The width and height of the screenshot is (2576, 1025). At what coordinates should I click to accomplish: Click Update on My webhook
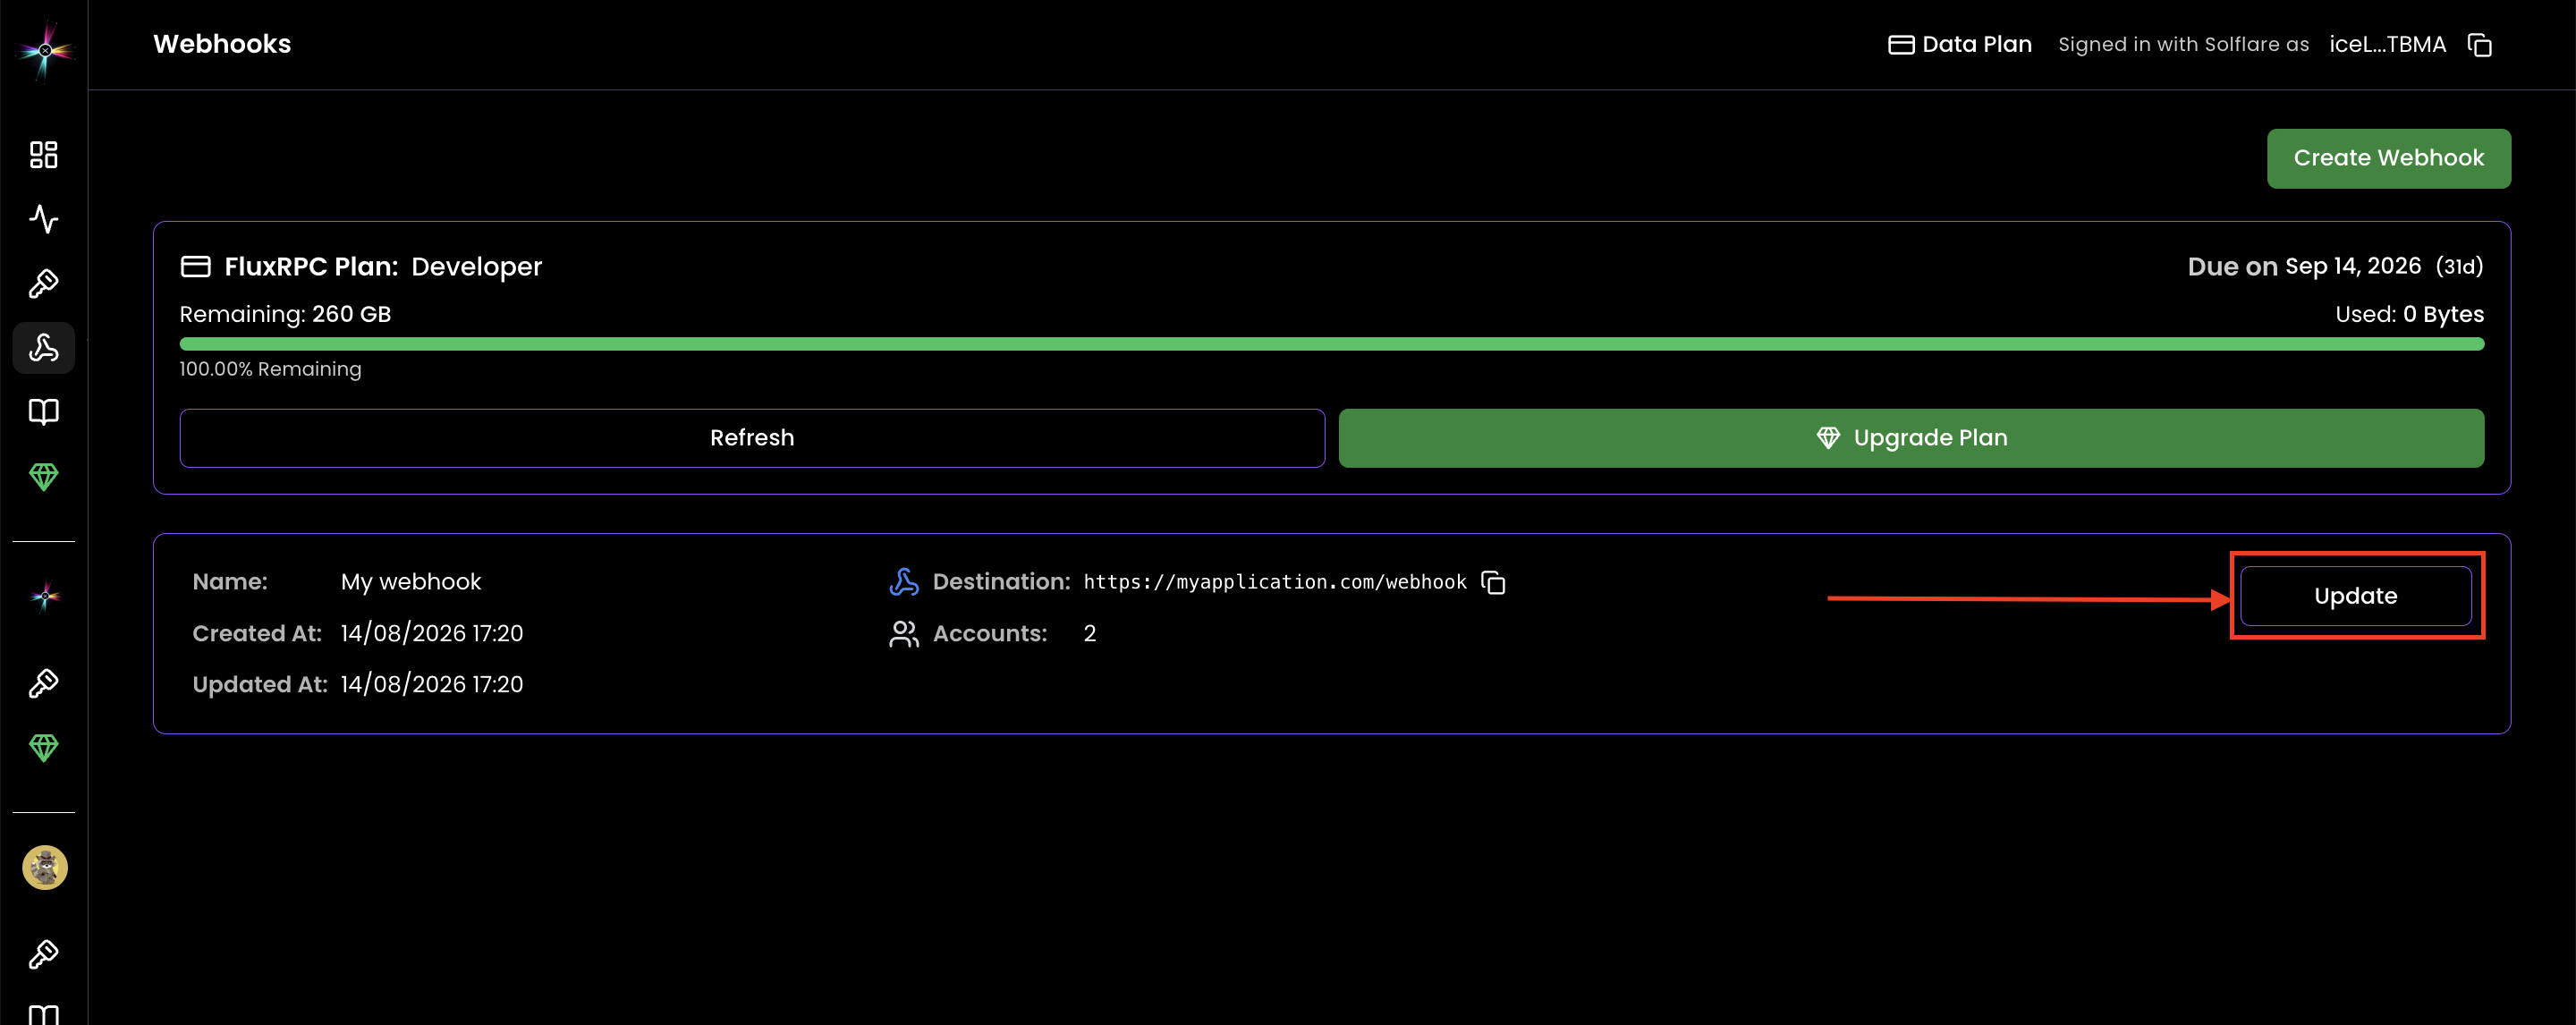click(2355, 596)
